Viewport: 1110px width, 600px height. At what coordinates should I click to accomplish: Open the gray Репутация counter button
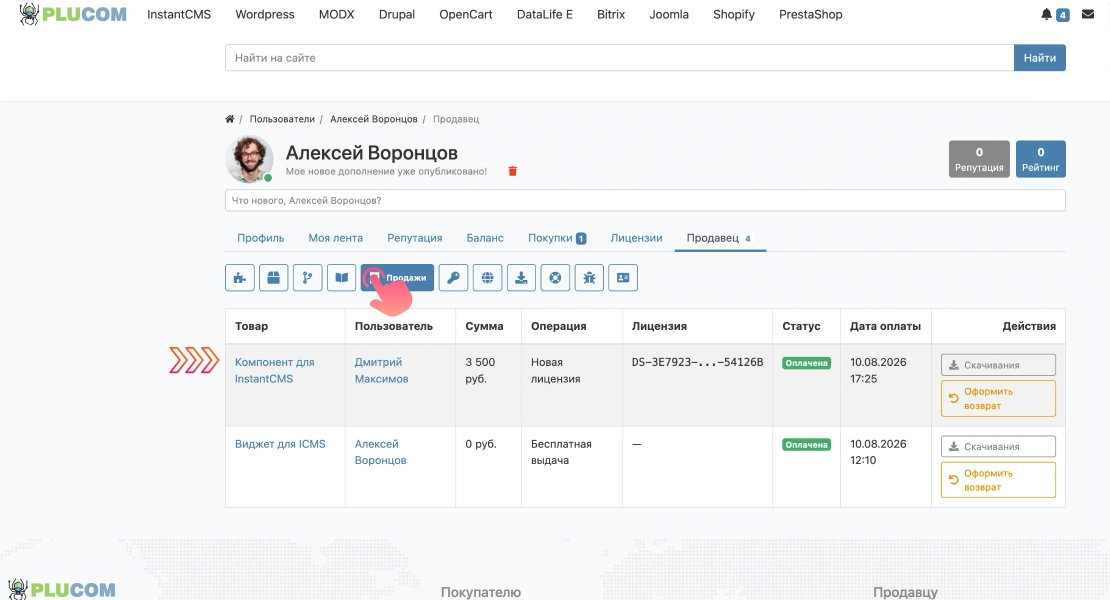pyautogui.click(x=979, y=159)
